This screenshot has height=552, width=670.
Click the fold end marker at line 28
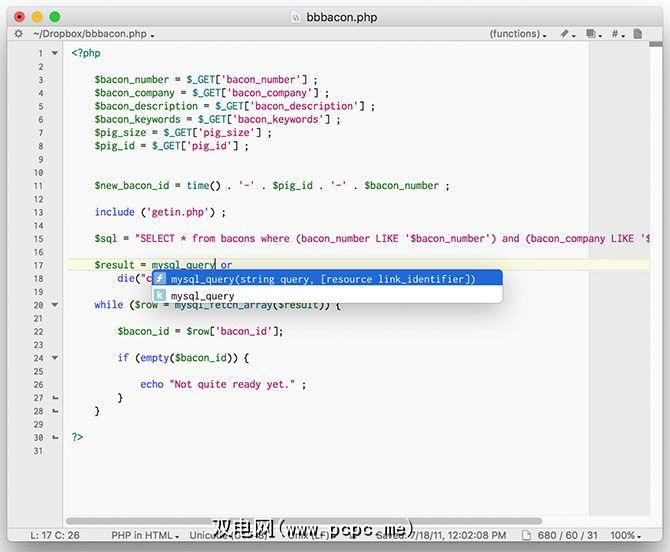(55, 411)
